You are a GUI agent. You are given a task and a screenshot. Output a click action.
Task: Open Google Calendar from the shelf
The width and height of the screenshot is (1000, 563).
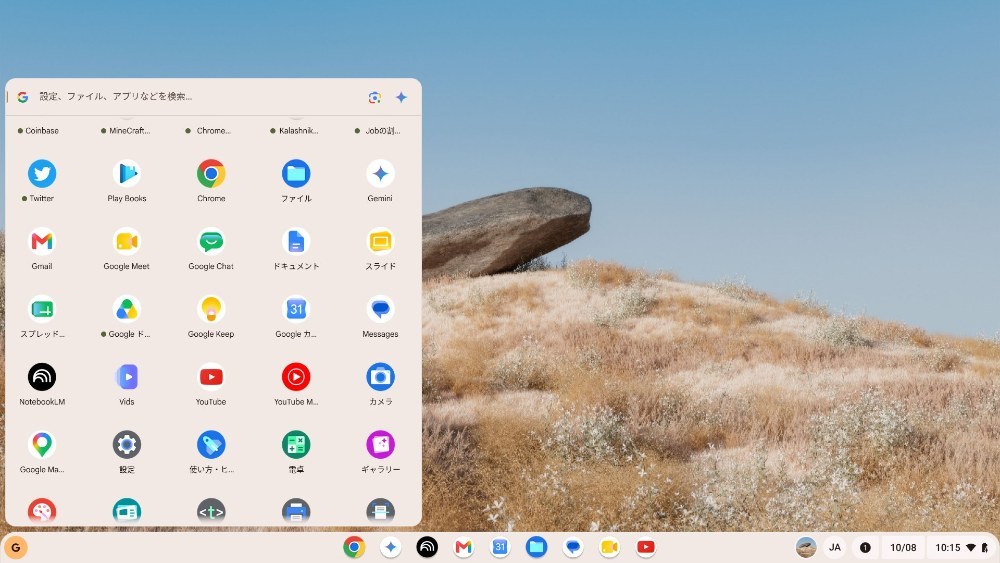pyautogui.click(x=500, y=547)
